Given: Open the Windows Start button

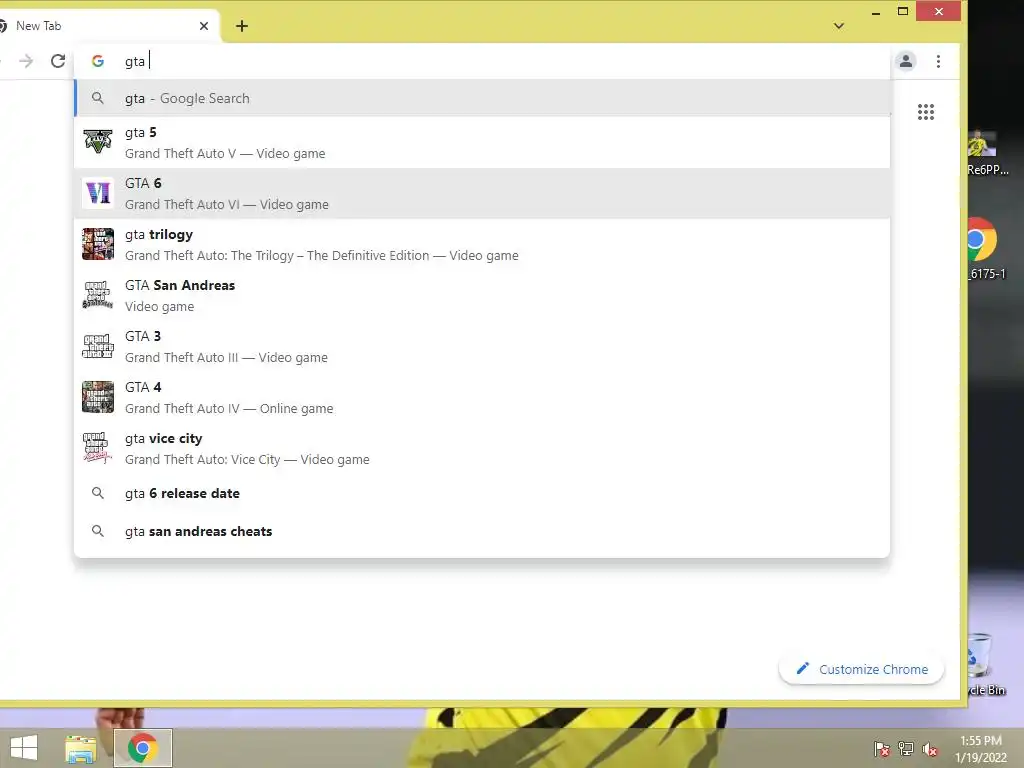Looking at the screenshot, I should (24, 748).
